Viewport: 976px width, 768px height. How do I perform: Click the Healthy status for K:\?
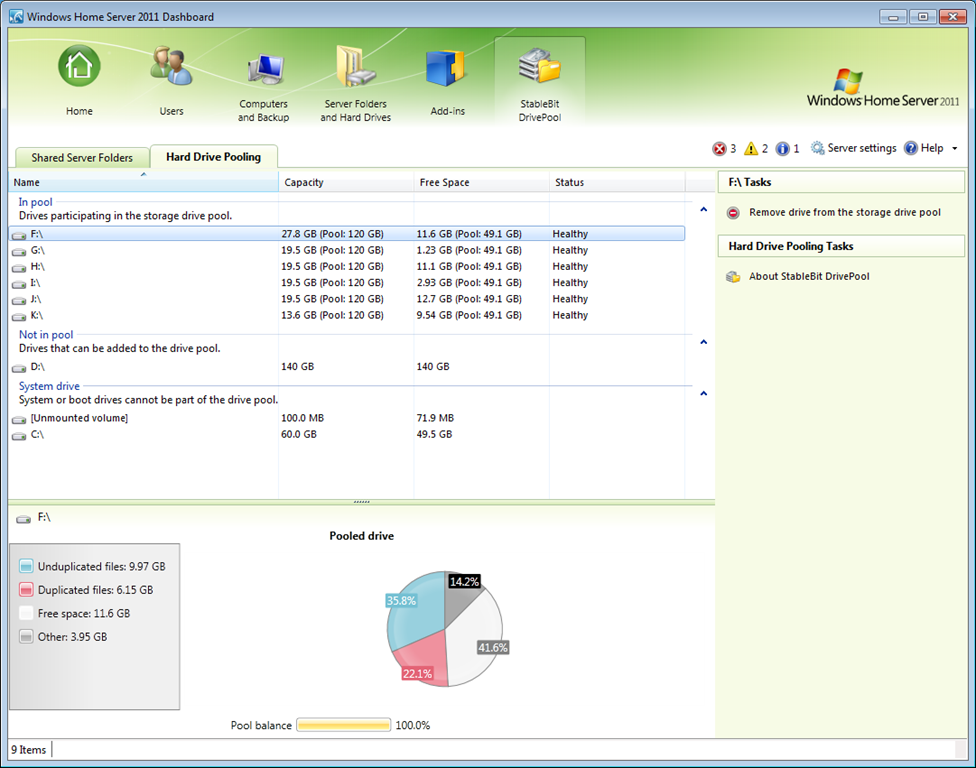[x=570, y=315]
